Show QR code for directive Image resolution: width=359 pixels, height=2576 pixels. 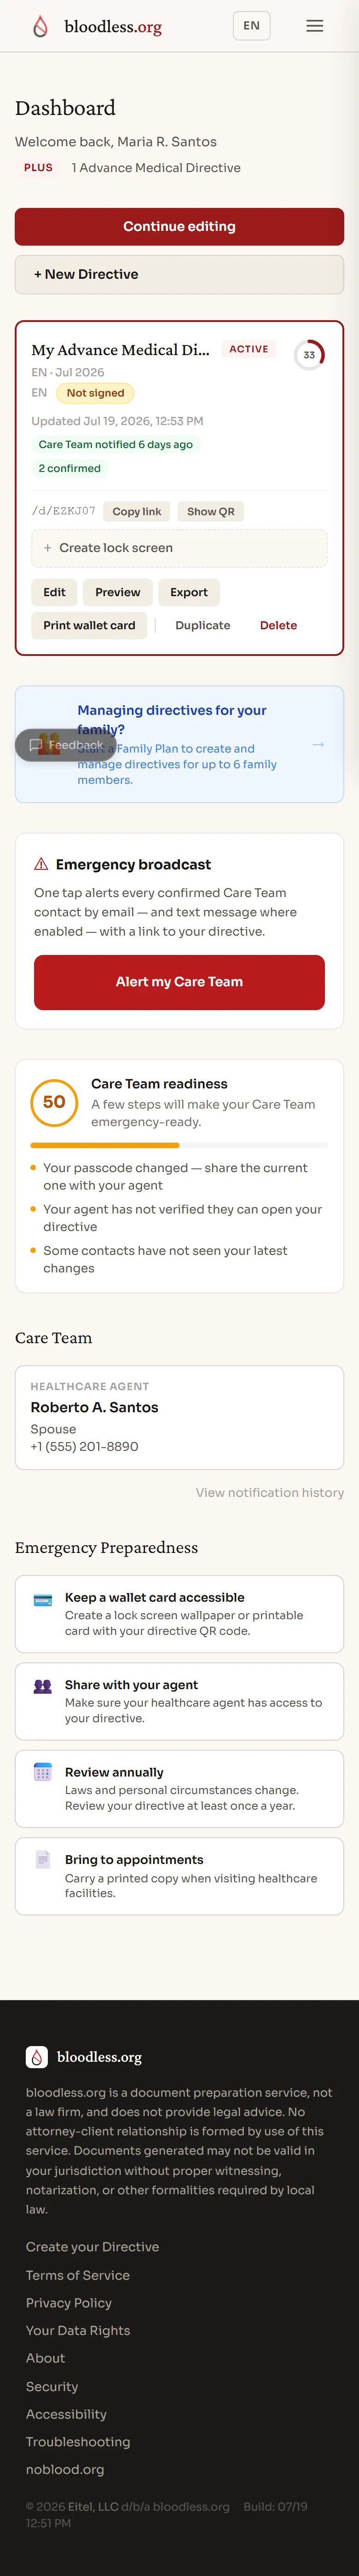click(x=211, y=511)
